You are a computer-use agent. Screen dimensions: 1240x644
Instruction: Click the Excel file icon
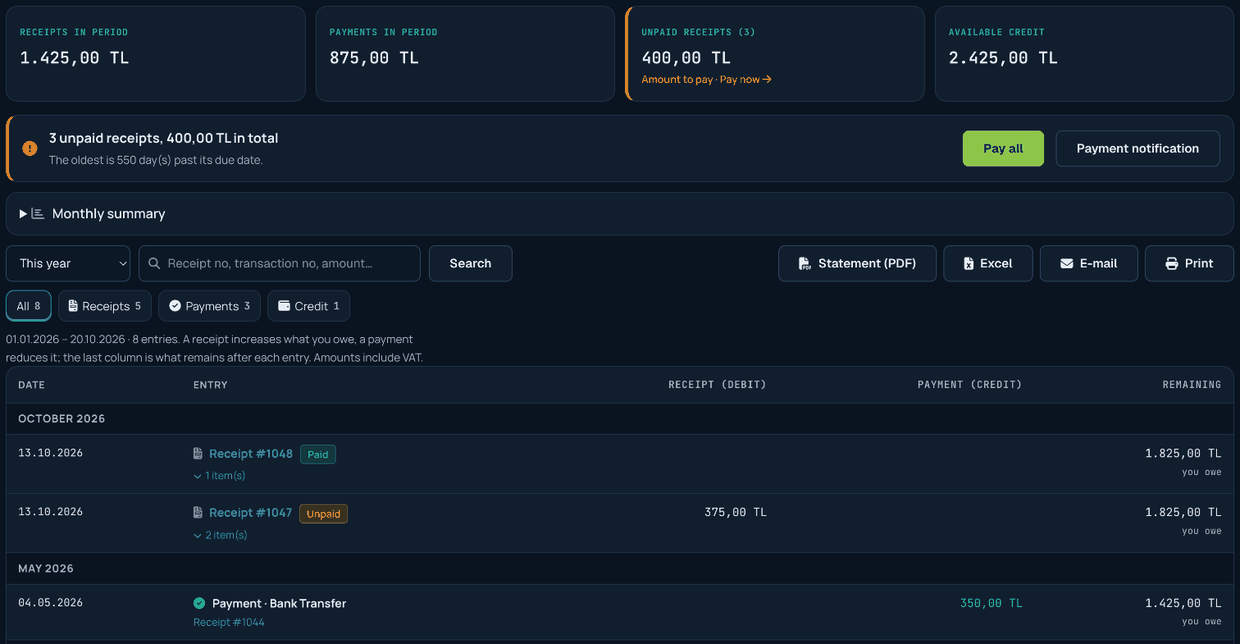pyautogui.click(x=968, y=263)
